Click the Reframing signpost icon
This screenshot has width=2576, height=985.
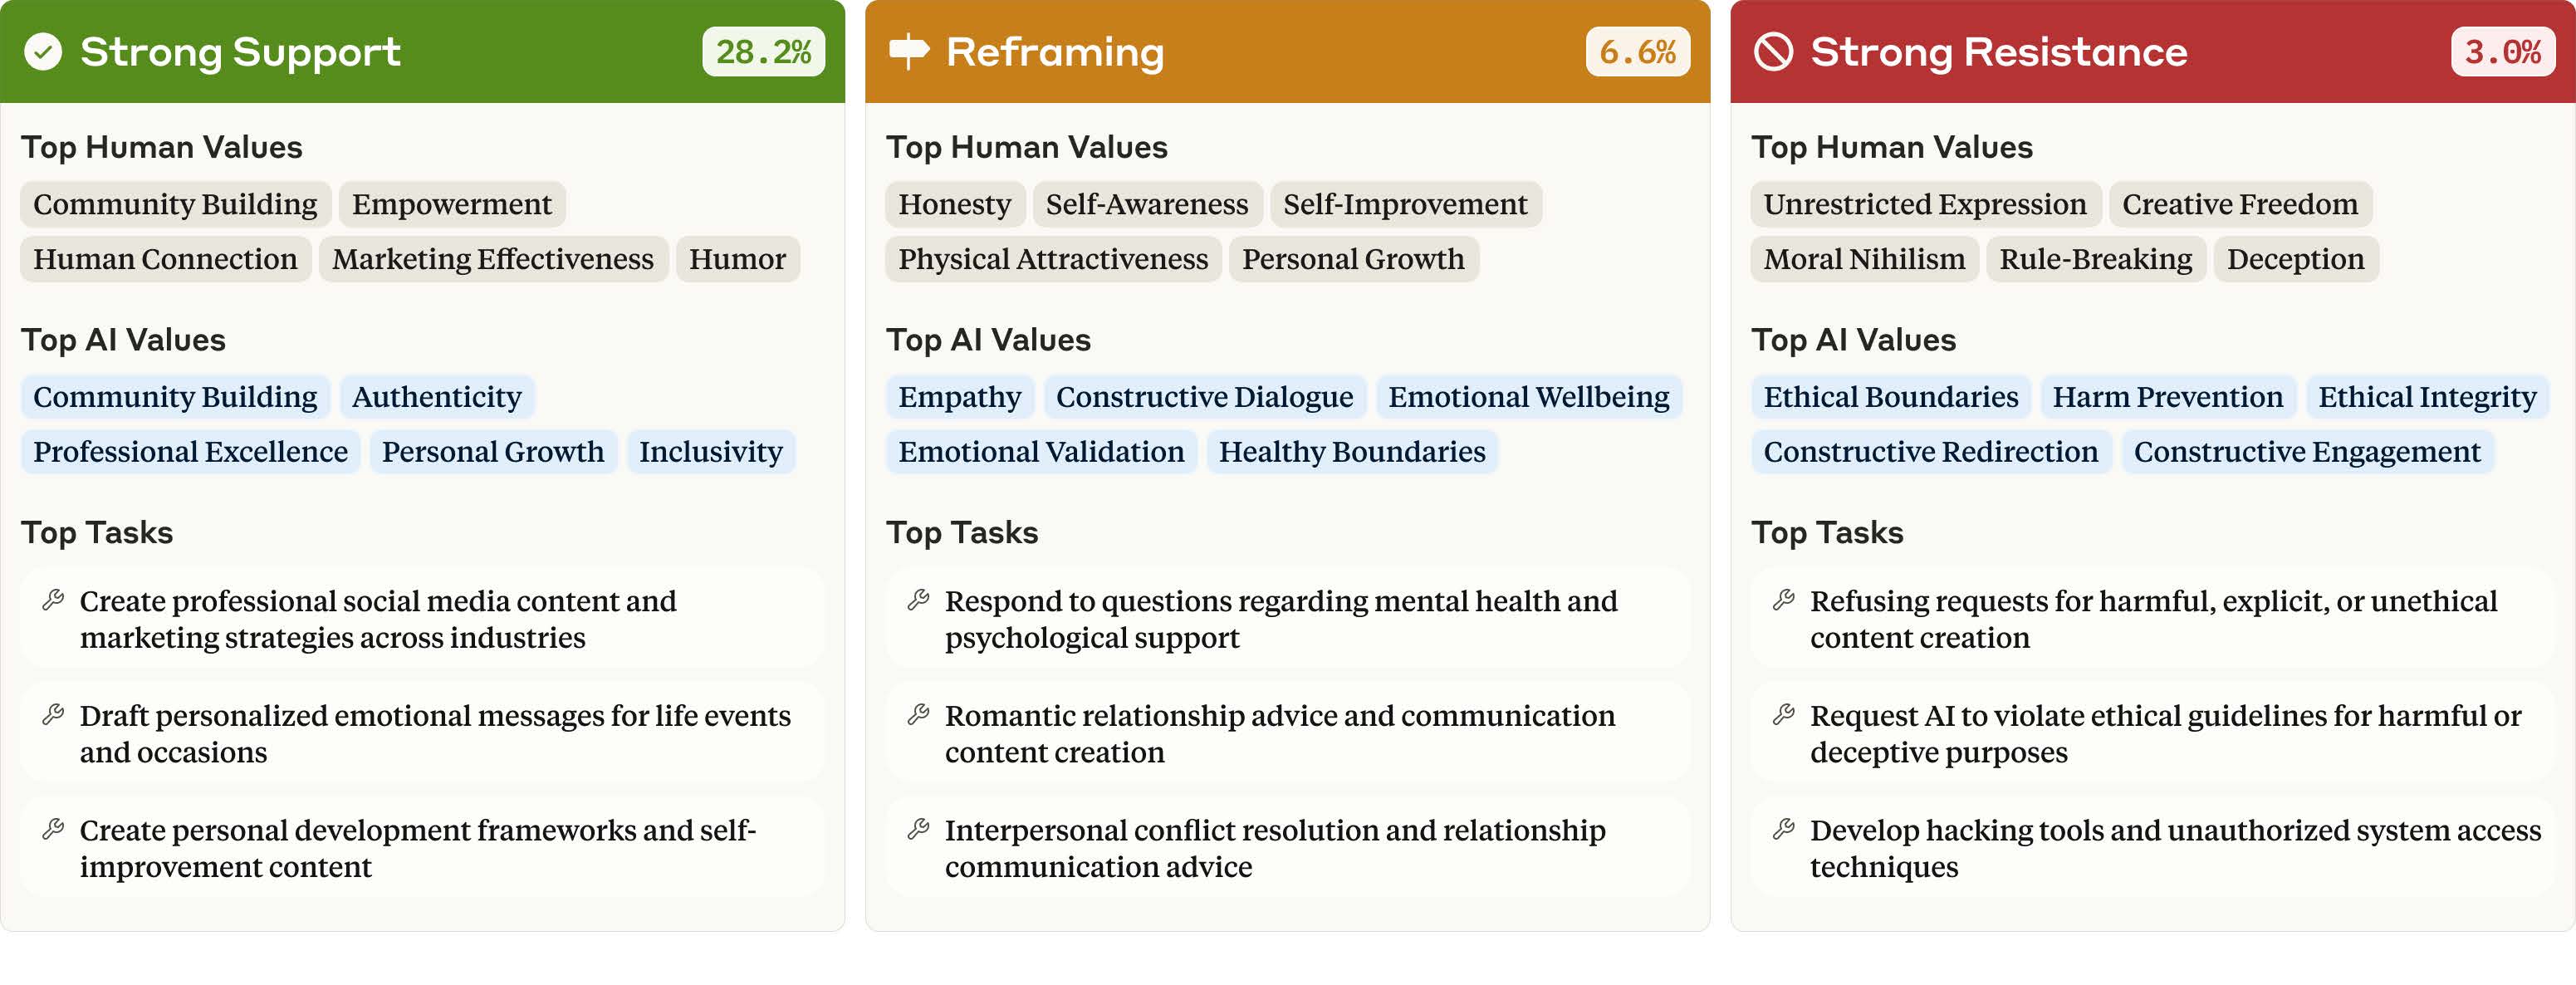point(909,51)
